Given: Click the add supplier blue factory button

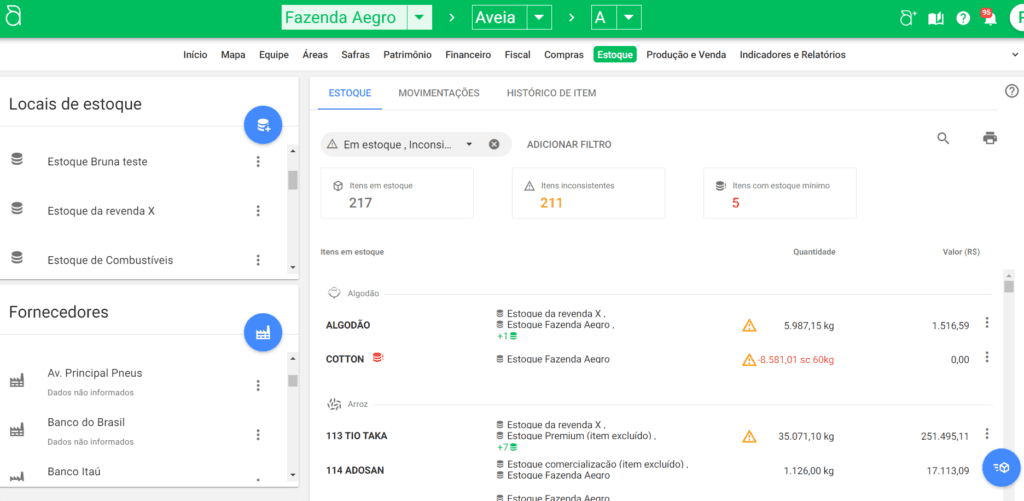Looking at the screenshot, I should [263, 334].
